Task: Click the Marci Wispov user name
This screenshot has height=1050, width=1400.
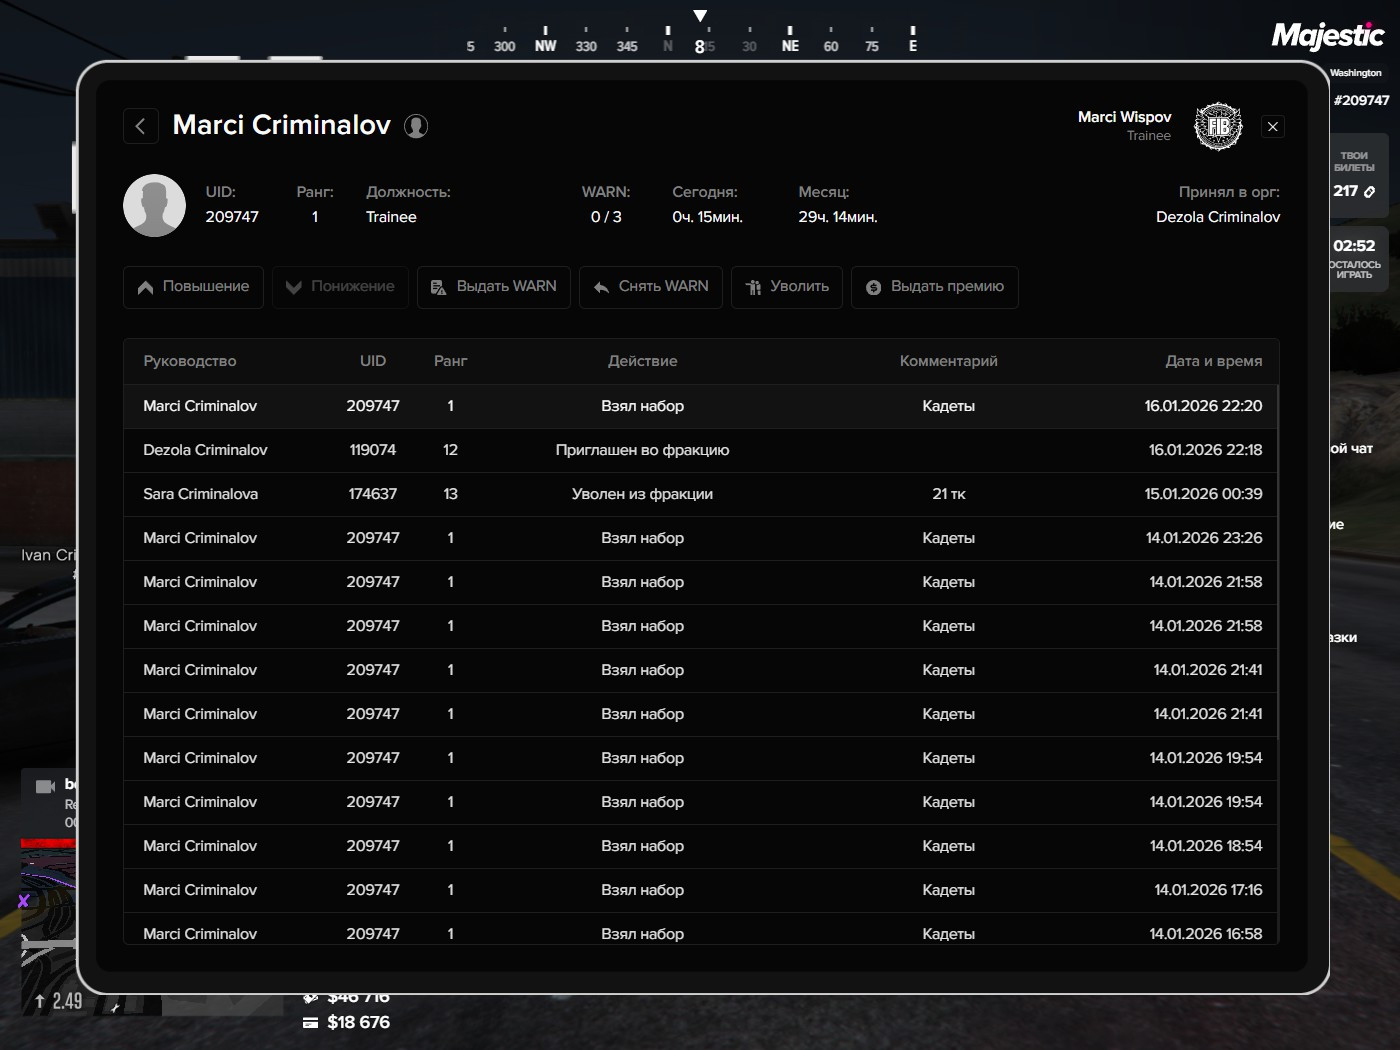Action: (1124, 117)
